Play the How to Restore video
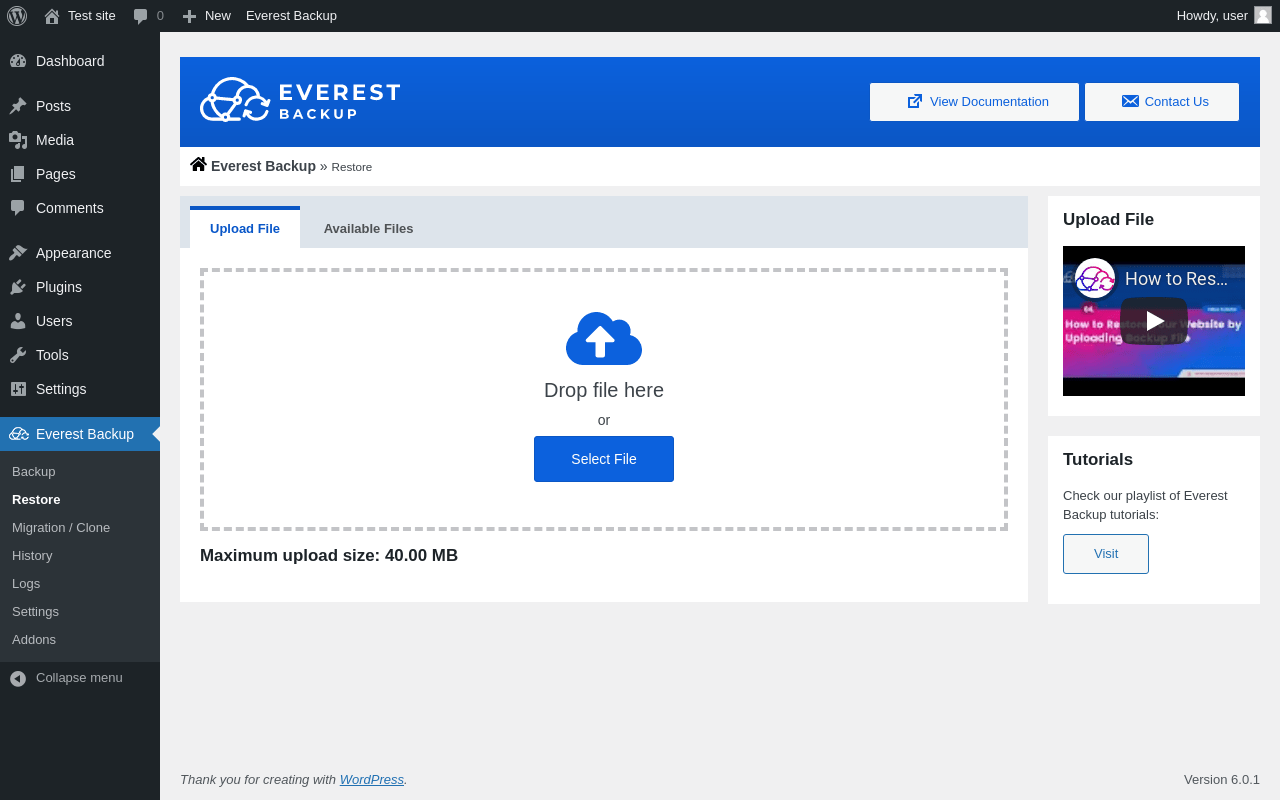 [x=1154, y=321]
